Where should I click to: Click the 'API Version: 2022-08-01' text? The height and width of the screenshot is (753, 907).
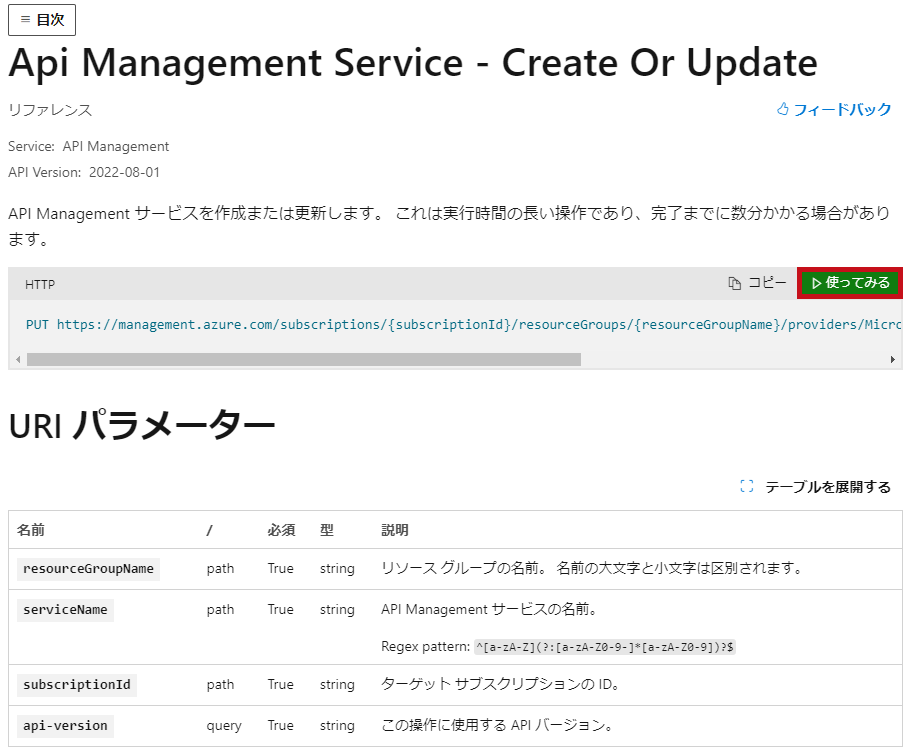pos(84,172)
